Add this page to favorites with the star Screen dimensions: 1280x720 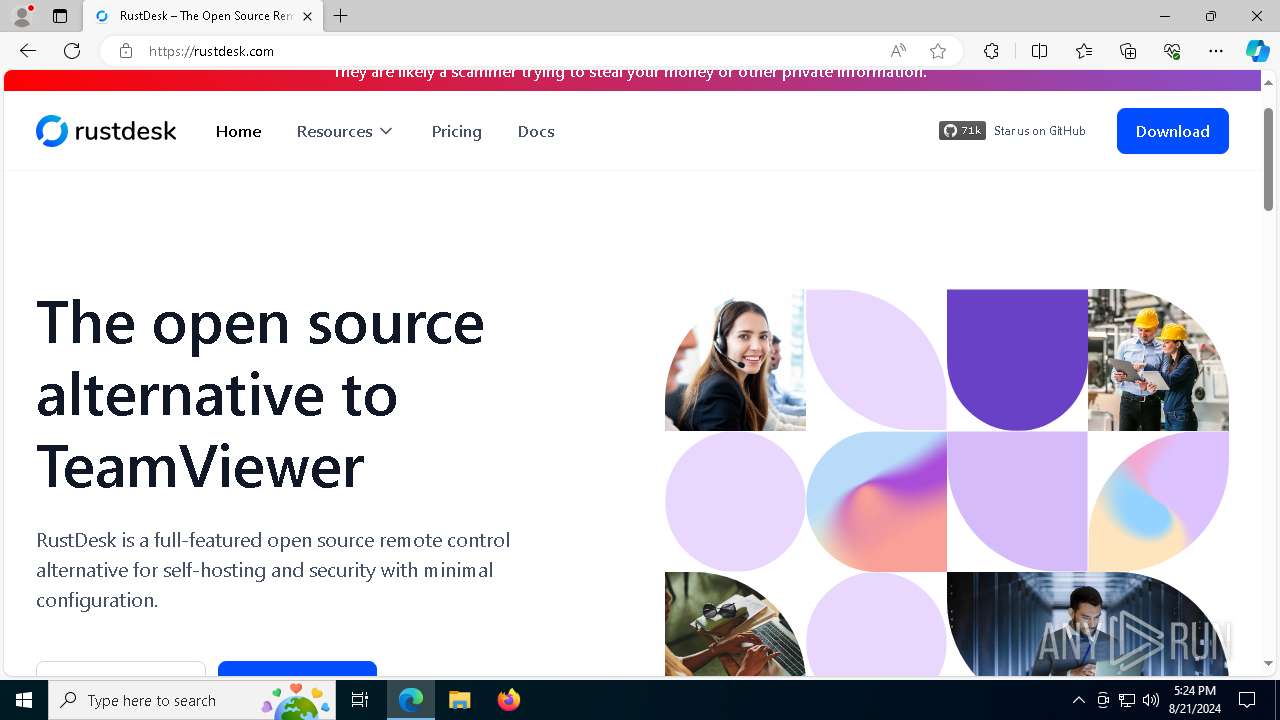937,51
